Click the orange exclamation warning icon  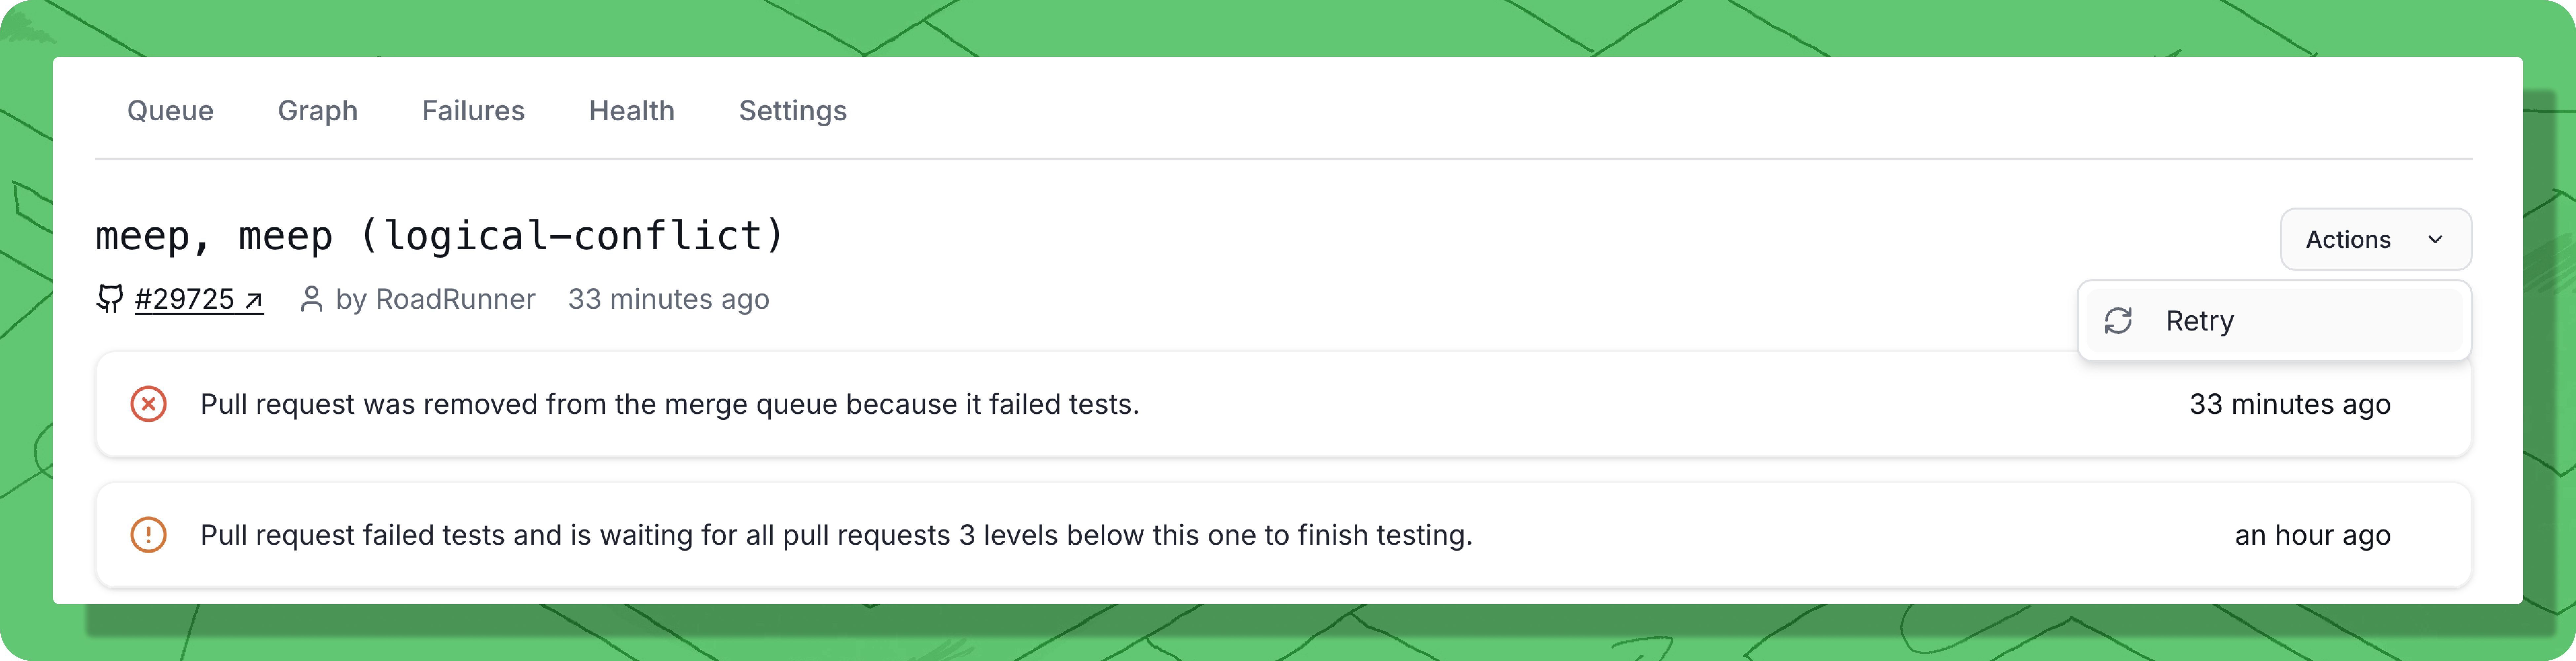point(148,535)
